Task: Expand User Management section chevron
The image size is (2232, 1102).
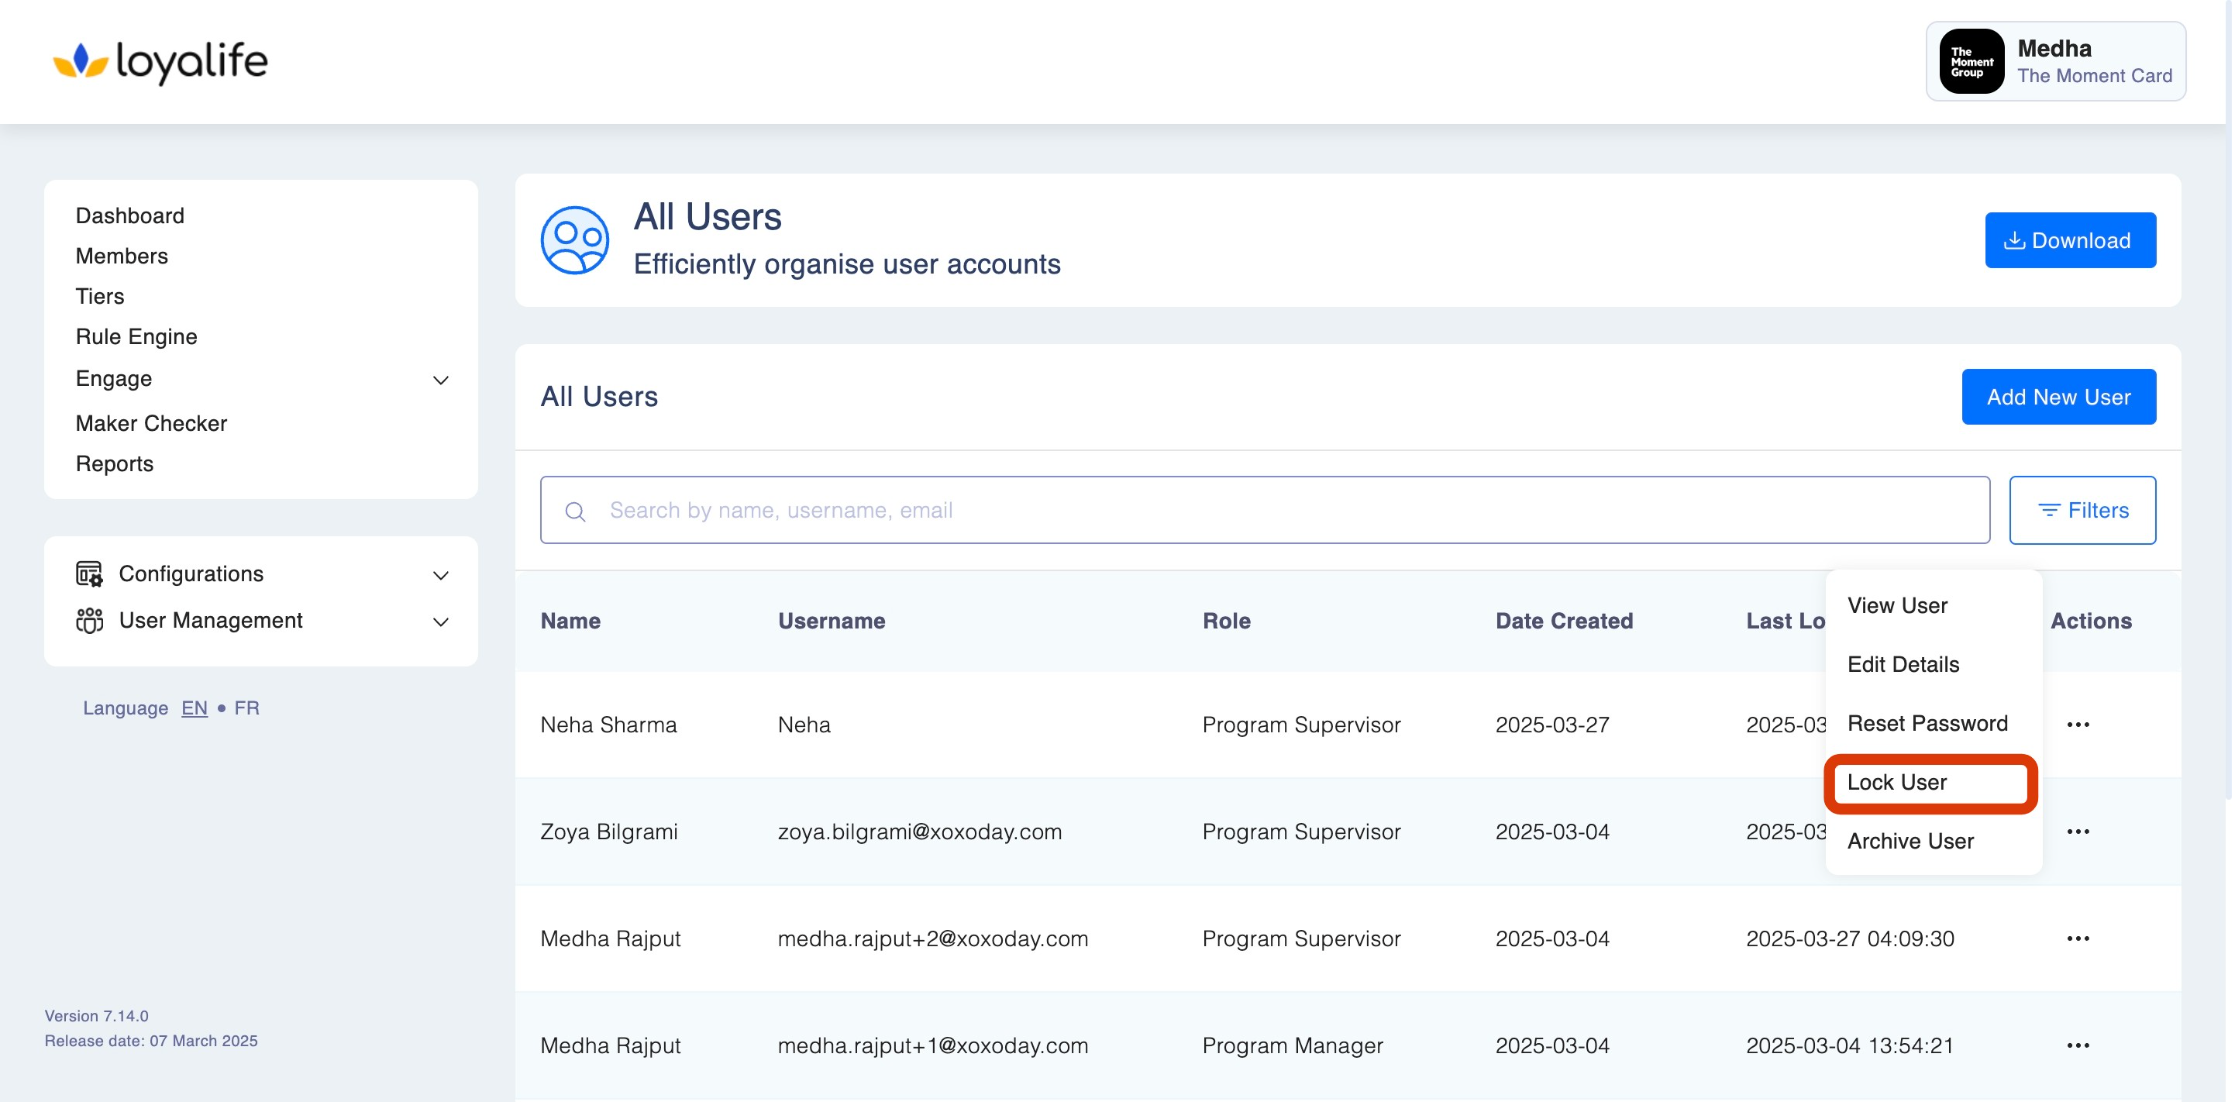Action: (x=440, y=622)
